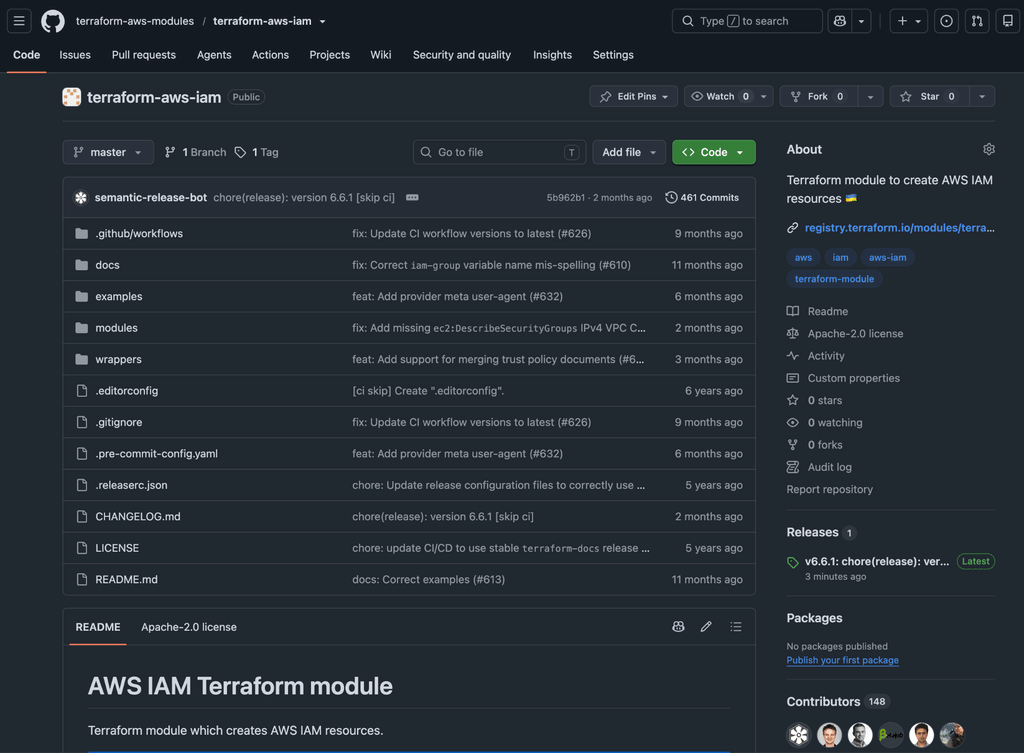Screen dimensions: 1024x753
Task: Open the Readme link in About
Action: point(827,312)
